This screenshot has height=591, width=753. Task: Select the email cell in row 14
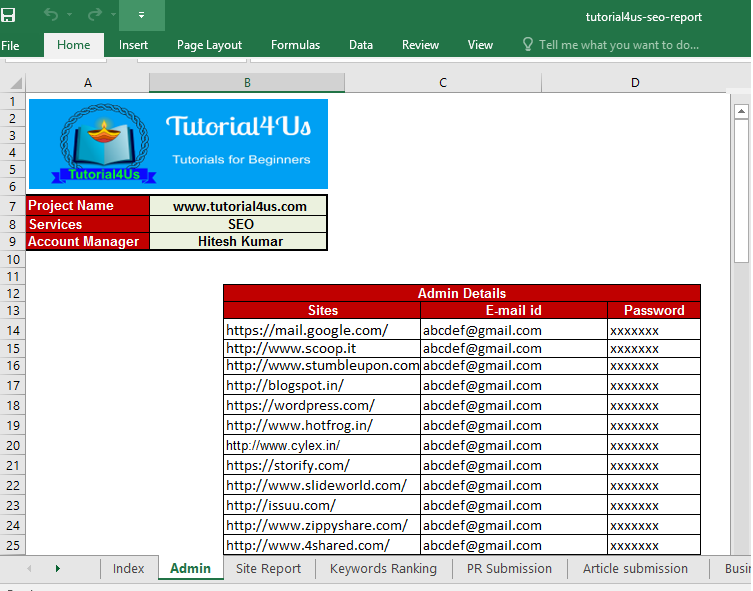pos(513,330)
